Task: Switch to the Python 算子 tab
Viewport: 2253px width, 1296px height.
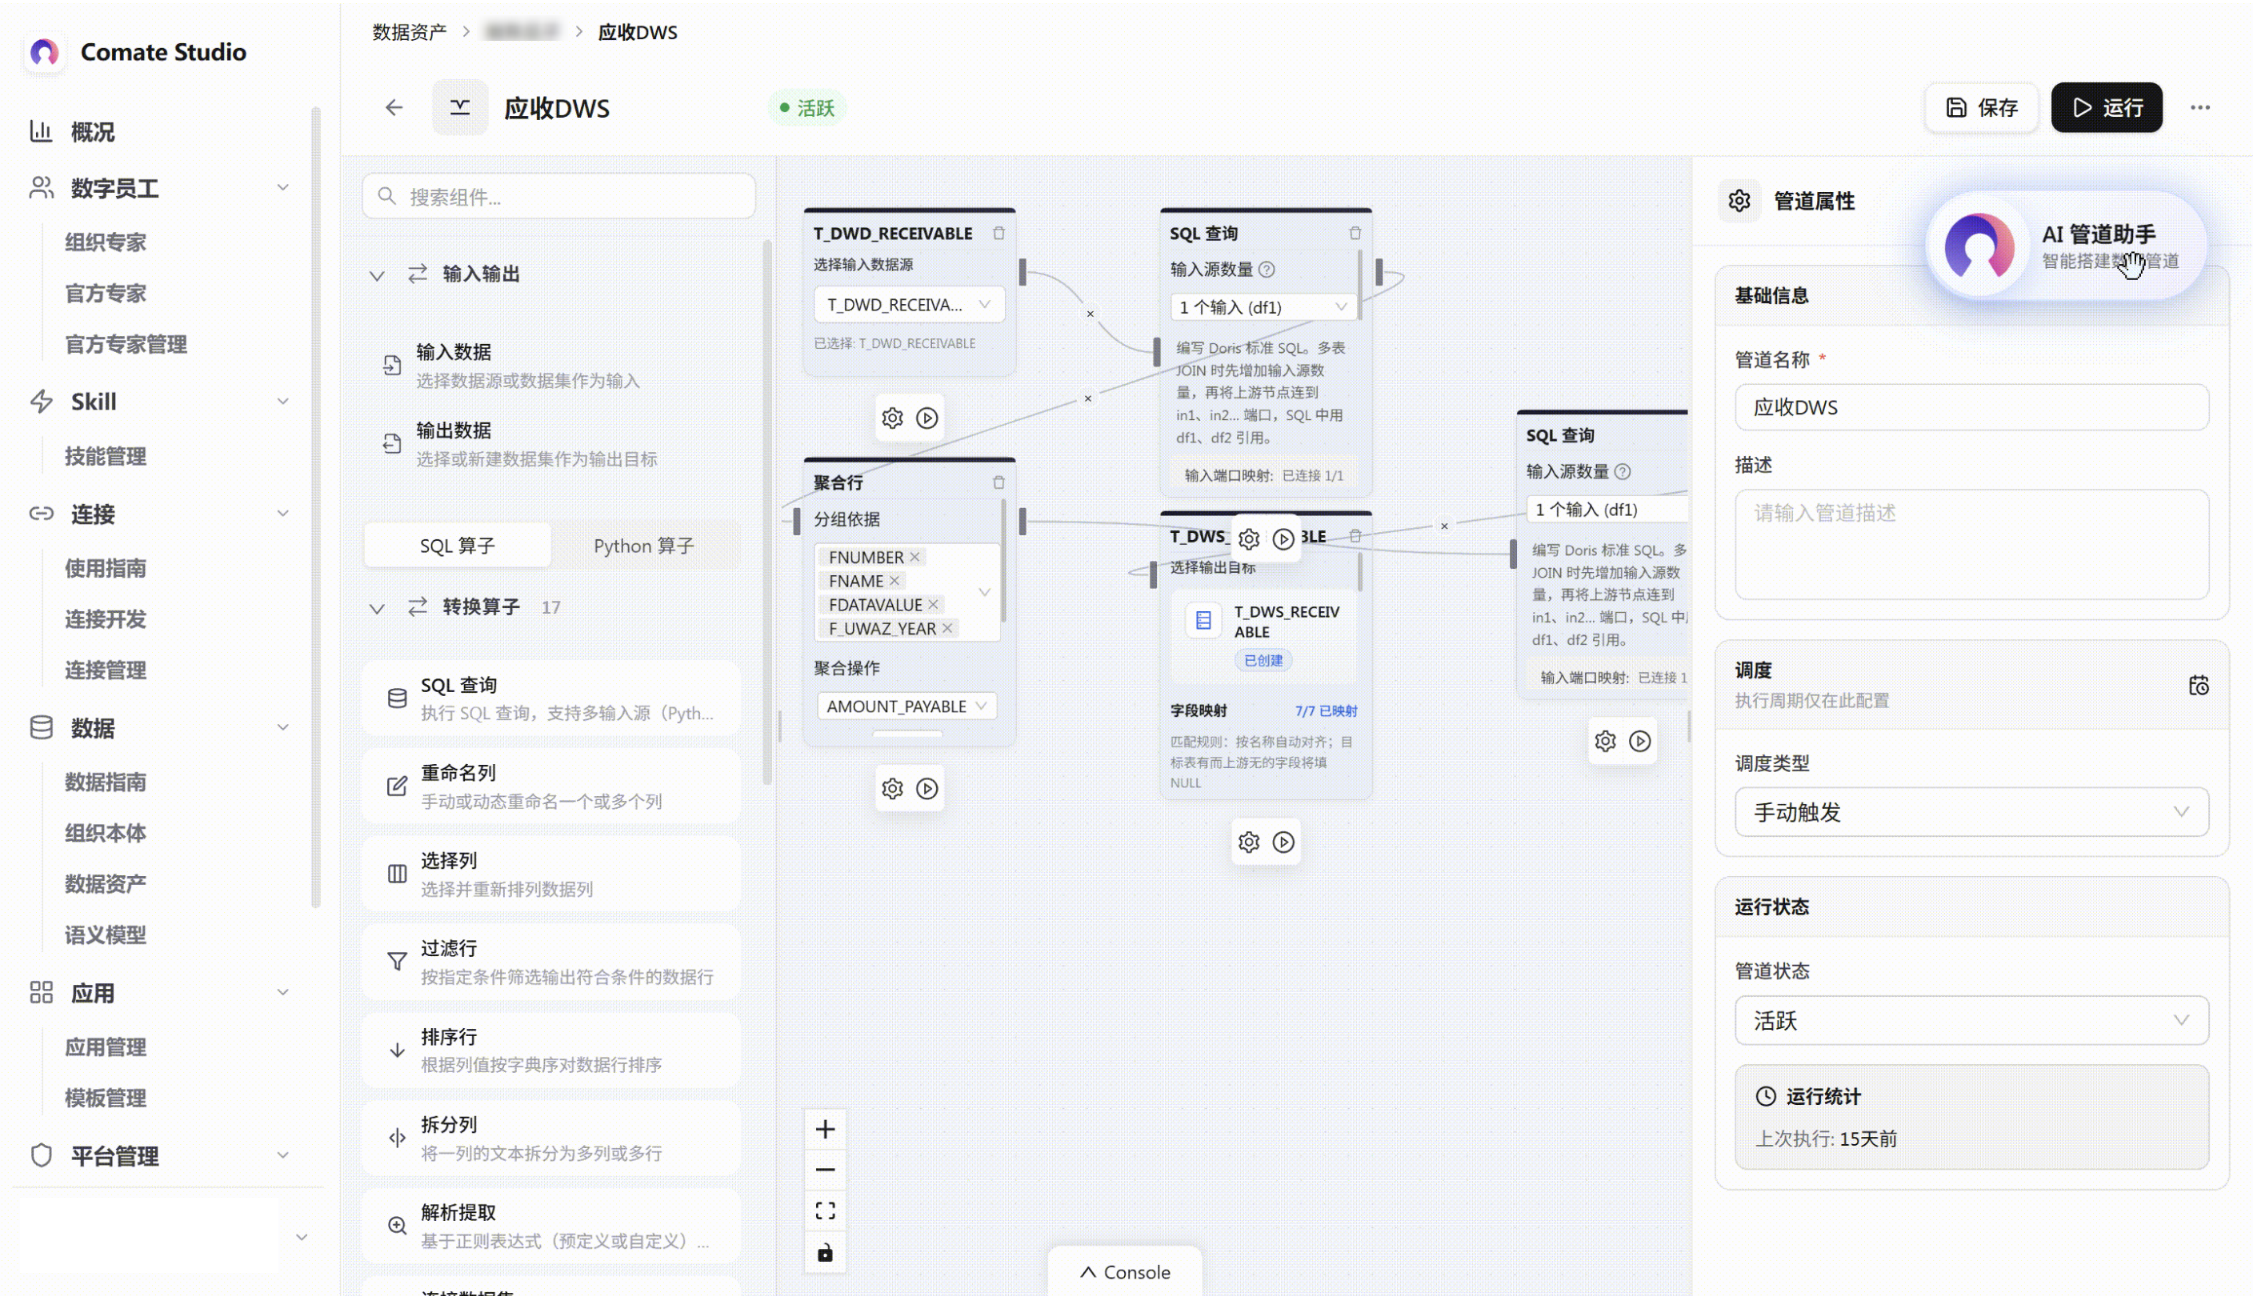Action: click(x=643, y=546)
